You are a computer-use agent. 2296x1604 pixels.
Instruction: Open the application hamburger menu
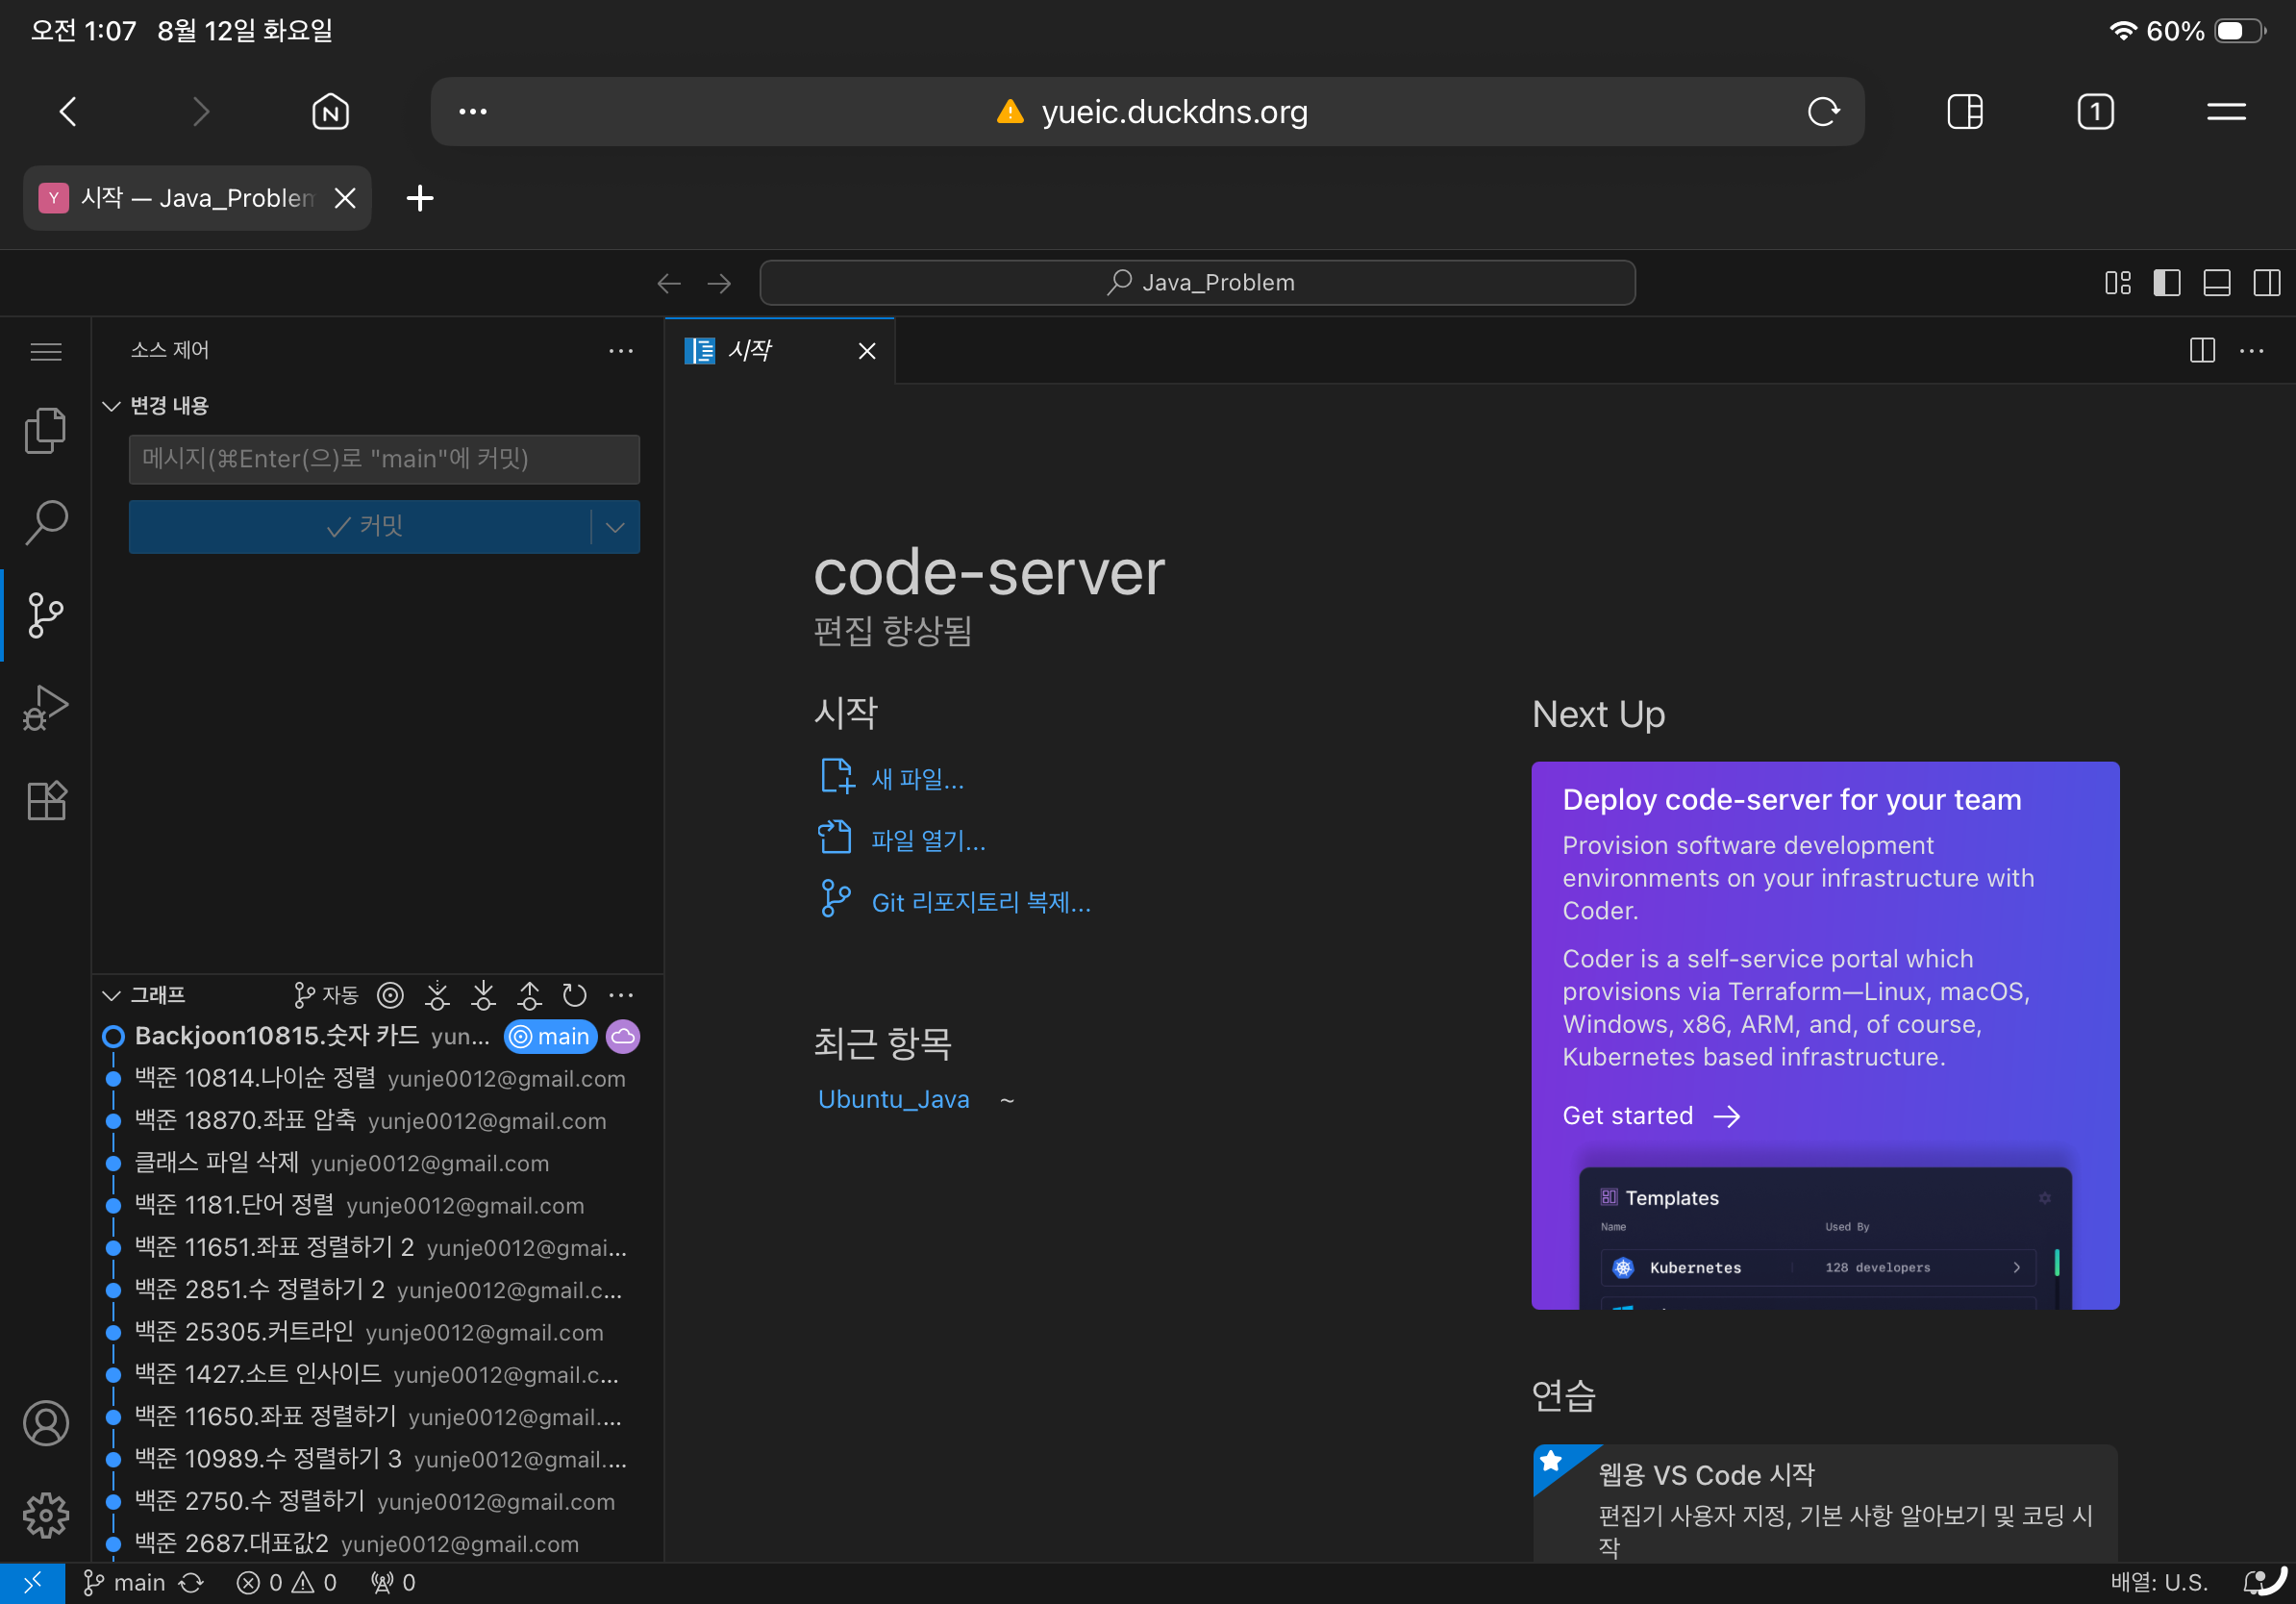(45, 352)
